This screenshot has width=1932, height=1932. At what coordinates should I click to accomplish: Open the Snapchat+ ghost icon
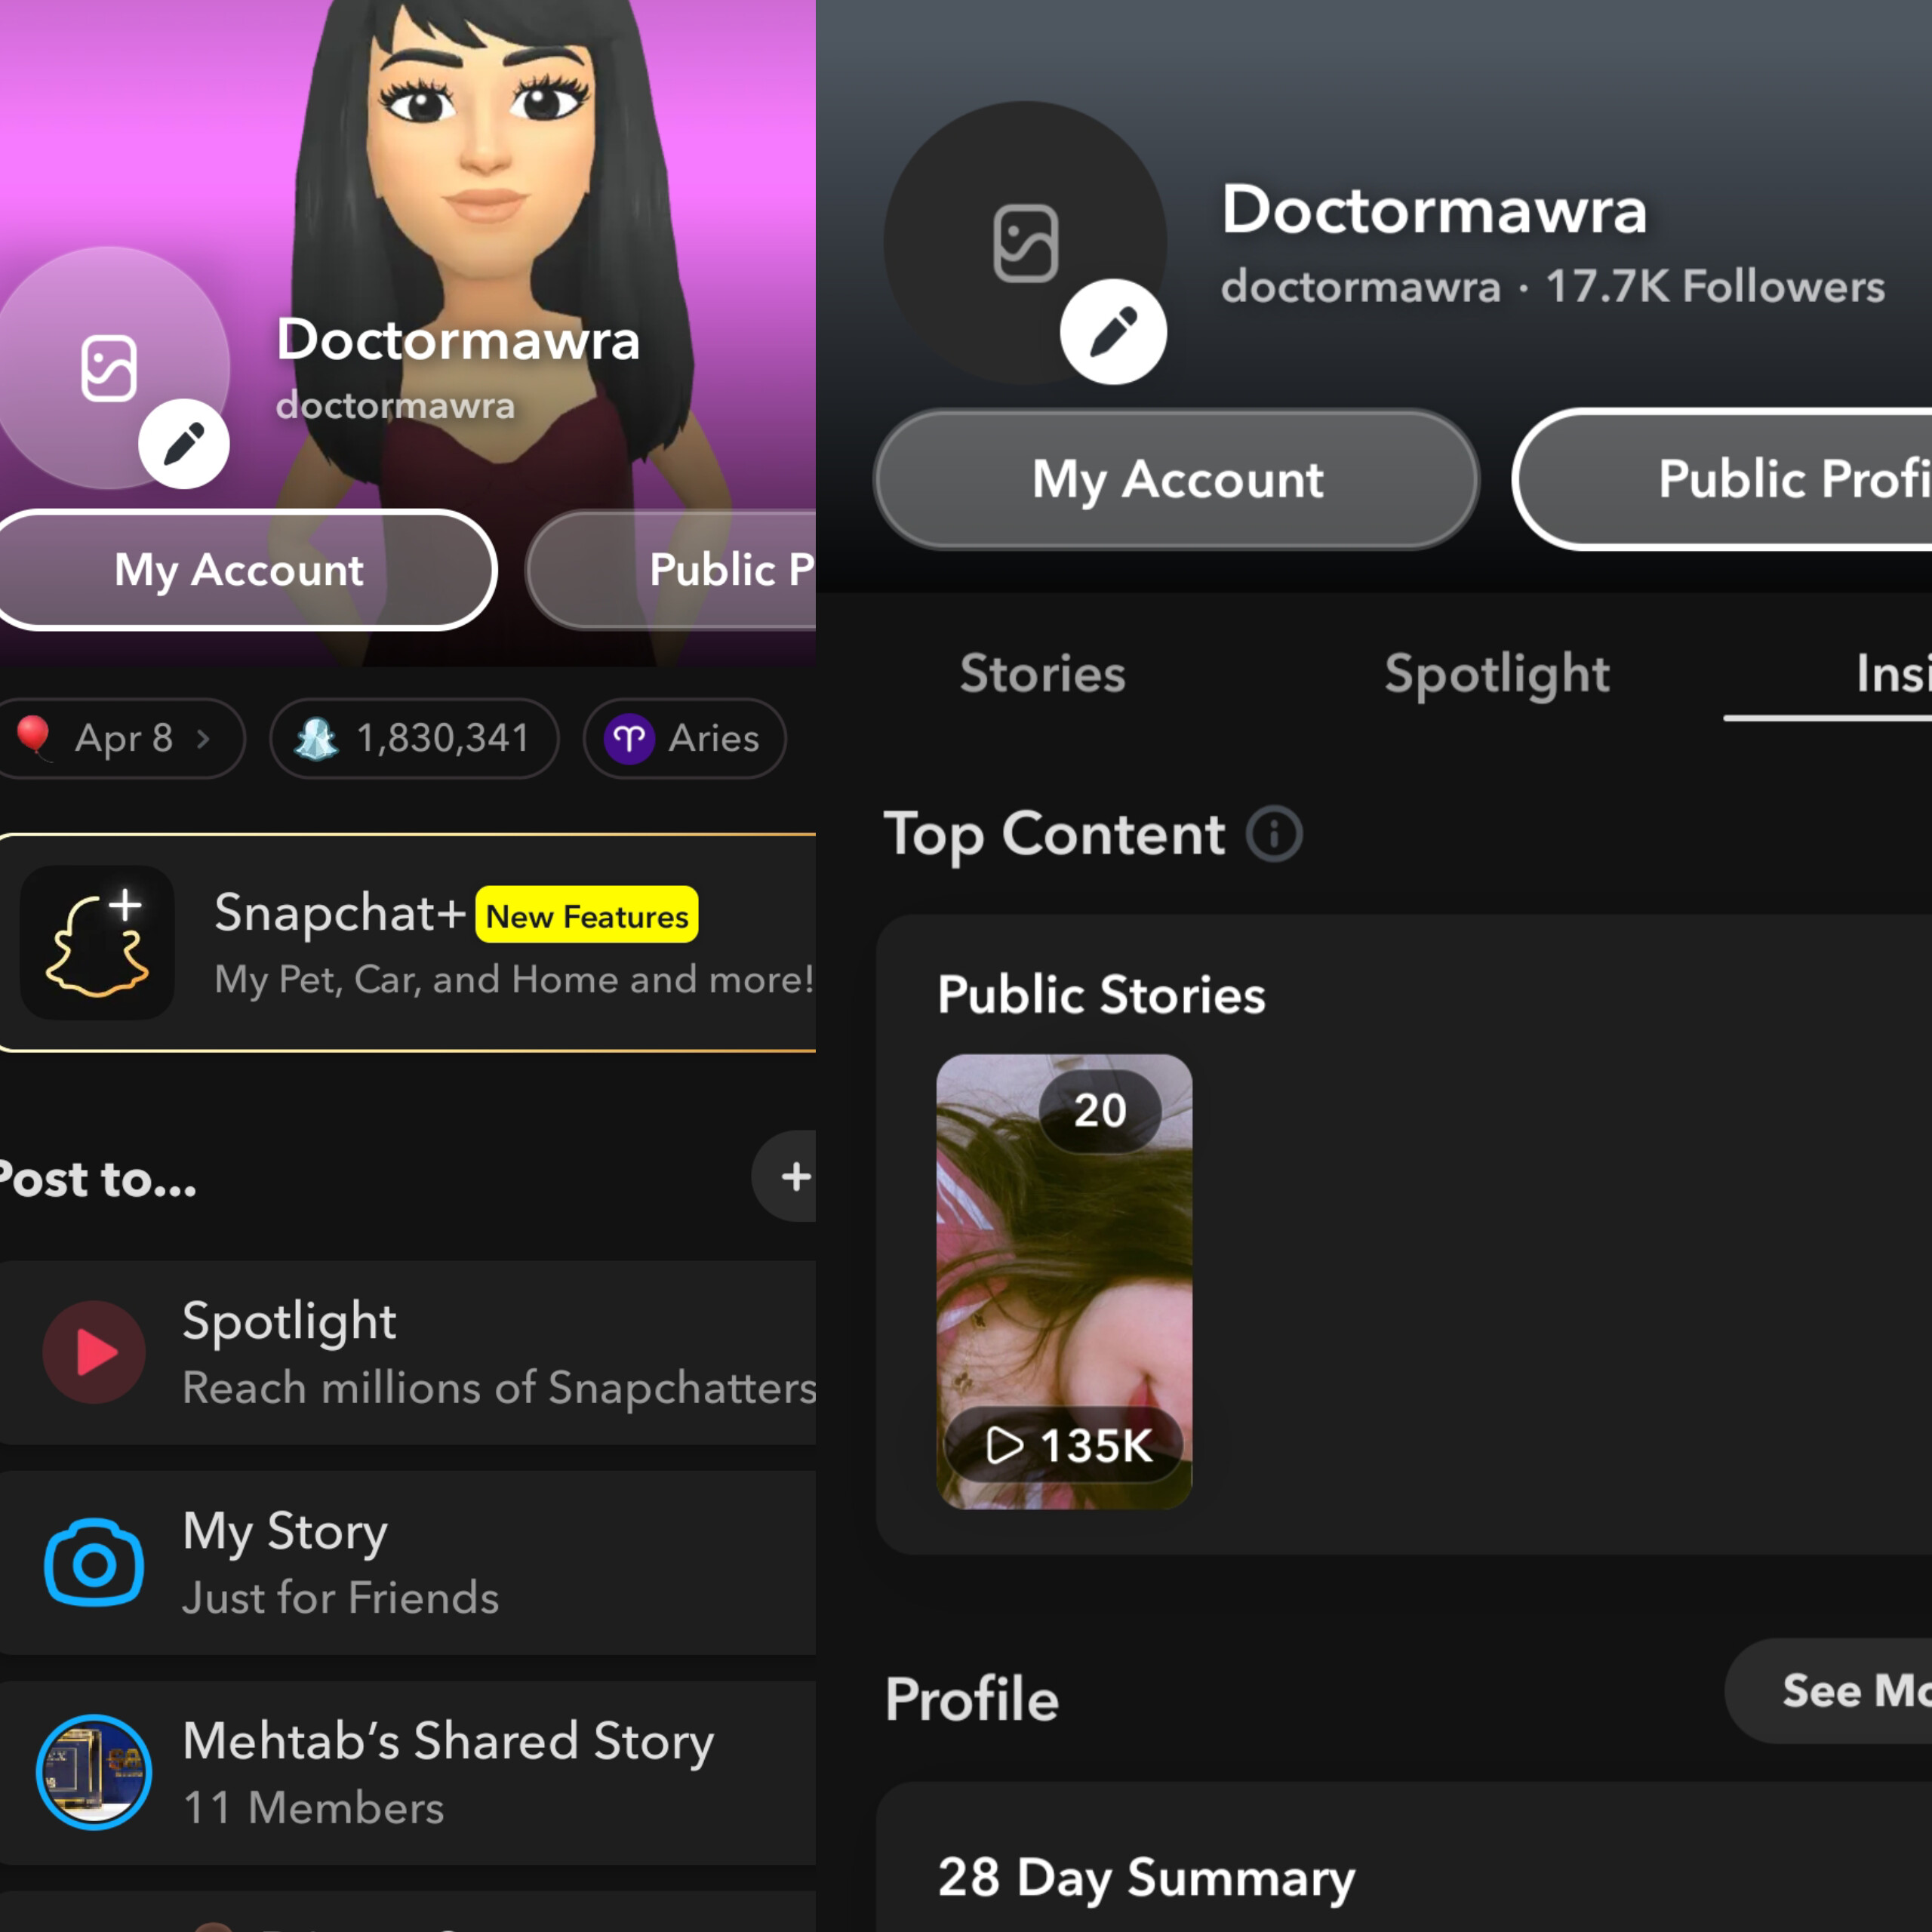97,942
